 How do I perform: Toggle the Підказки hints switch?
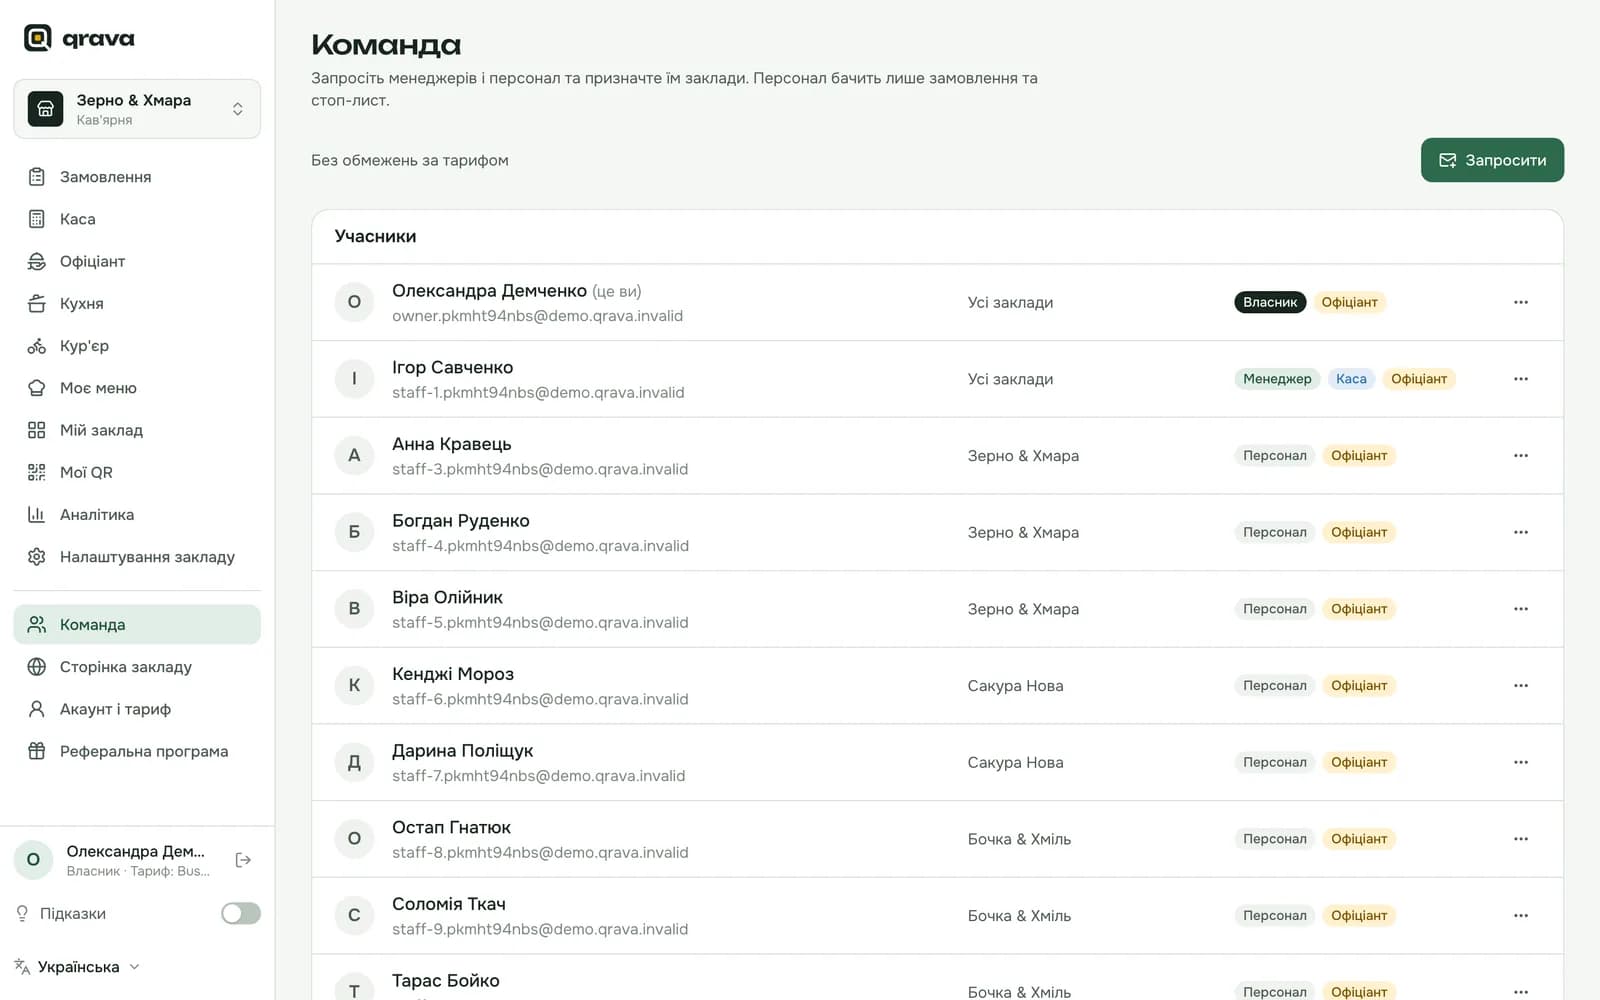point(241,913)
